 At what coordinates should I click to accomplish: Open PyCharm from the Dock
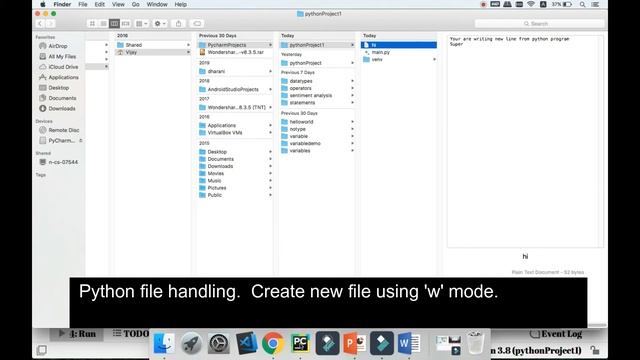coord(300,343)
